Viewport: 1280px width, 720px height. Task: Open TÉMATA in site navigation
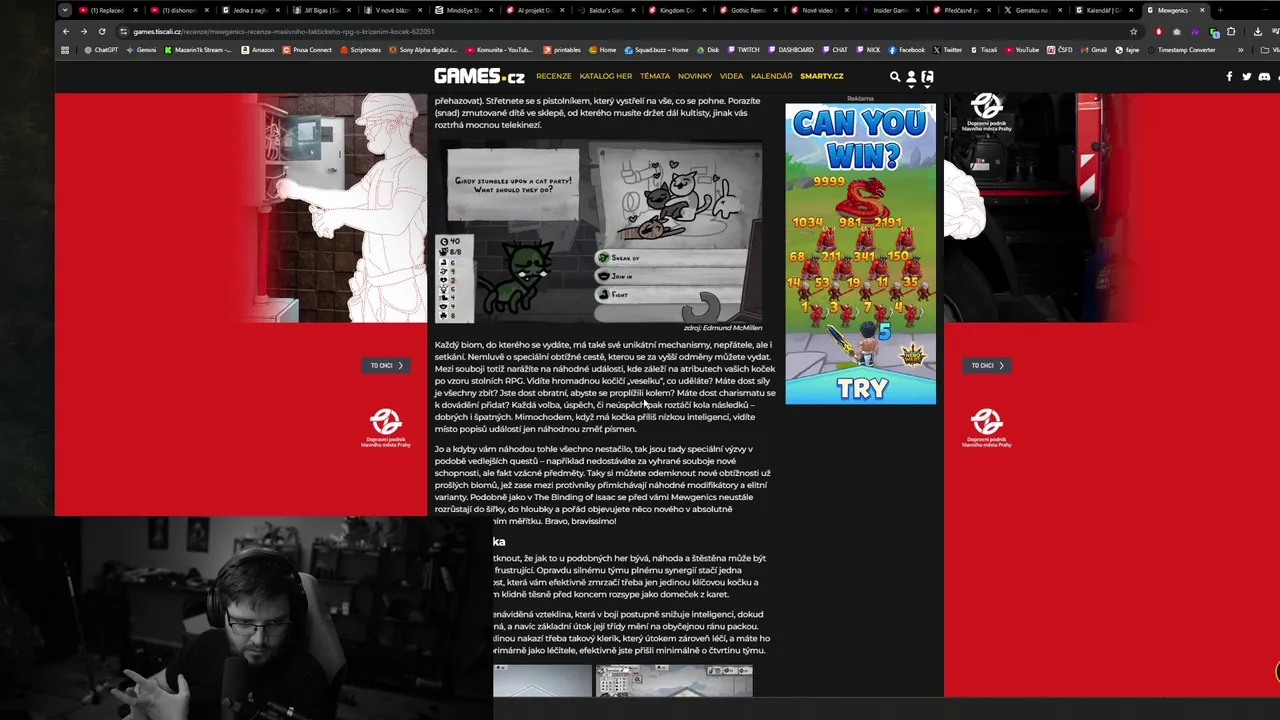tap(655, 76)
